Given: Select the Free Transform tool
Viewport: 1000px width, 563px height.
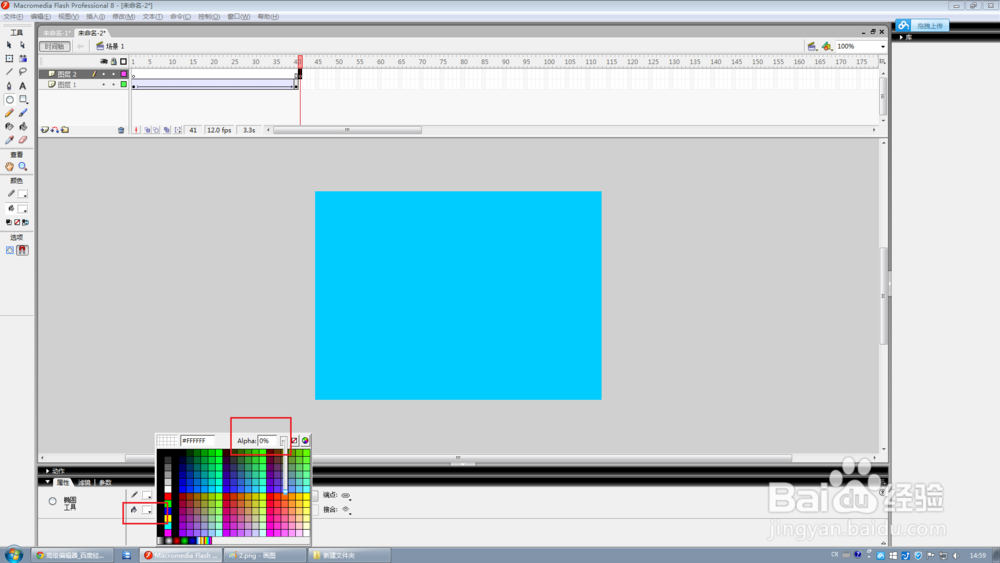Looking at the screenshot, I should point(9,59).
